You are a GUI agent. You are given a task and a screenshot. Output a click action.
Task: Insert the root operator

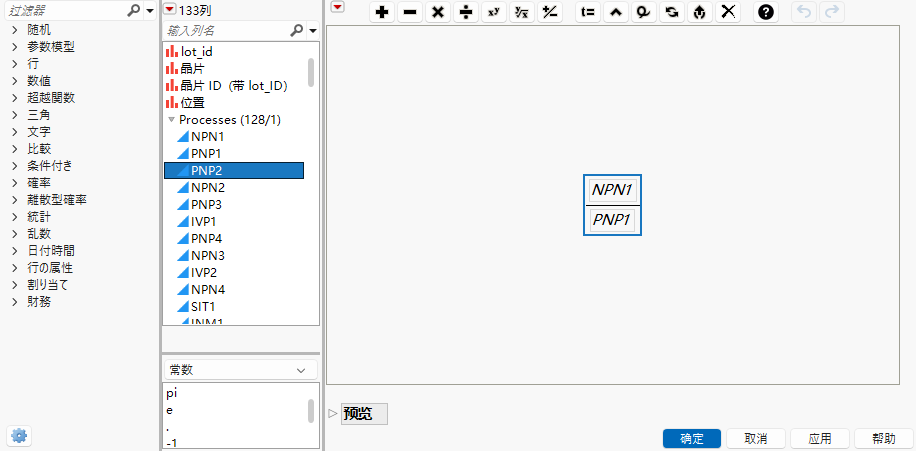click(x=522, y=12)
